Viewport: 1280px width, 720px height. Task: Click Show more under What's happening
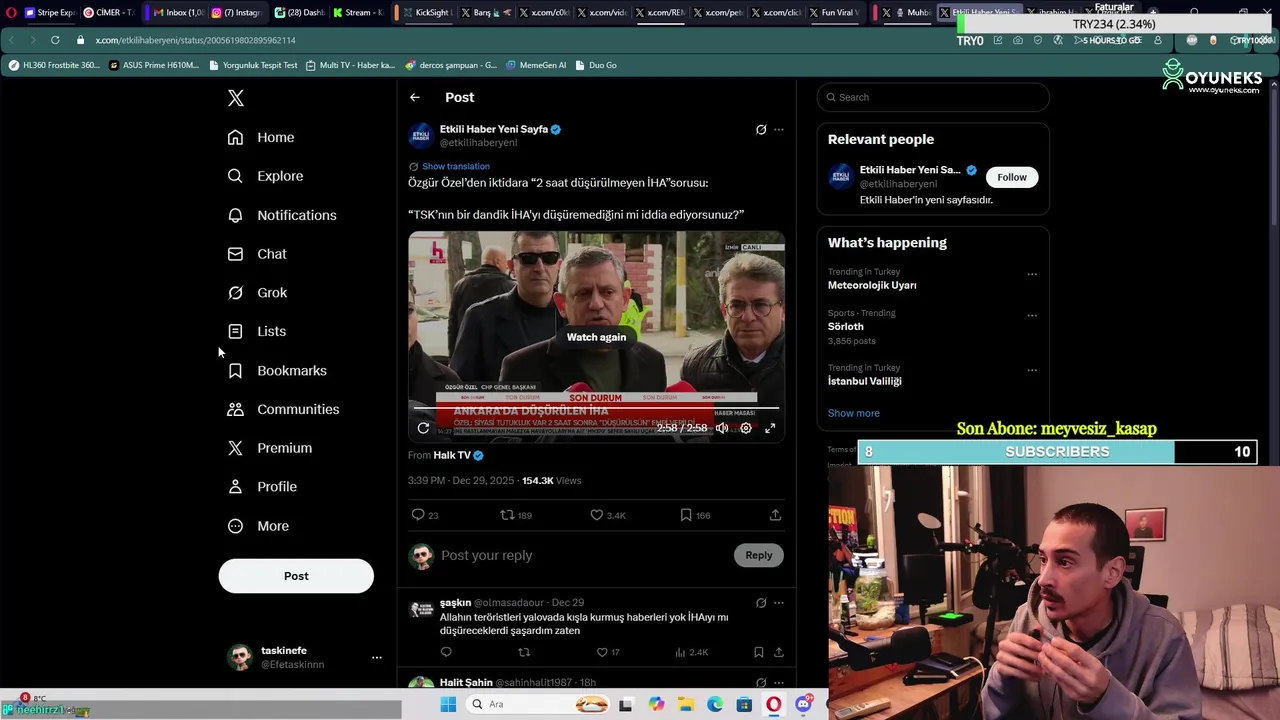point(854,413)
